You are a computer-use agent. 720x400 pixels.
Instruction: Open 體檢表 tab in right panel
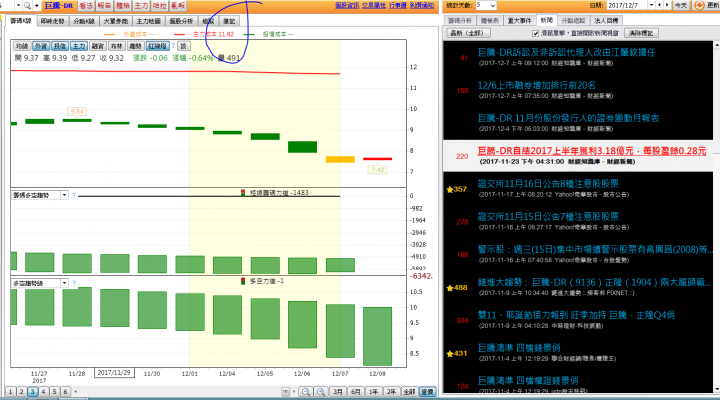pos(490,21)
